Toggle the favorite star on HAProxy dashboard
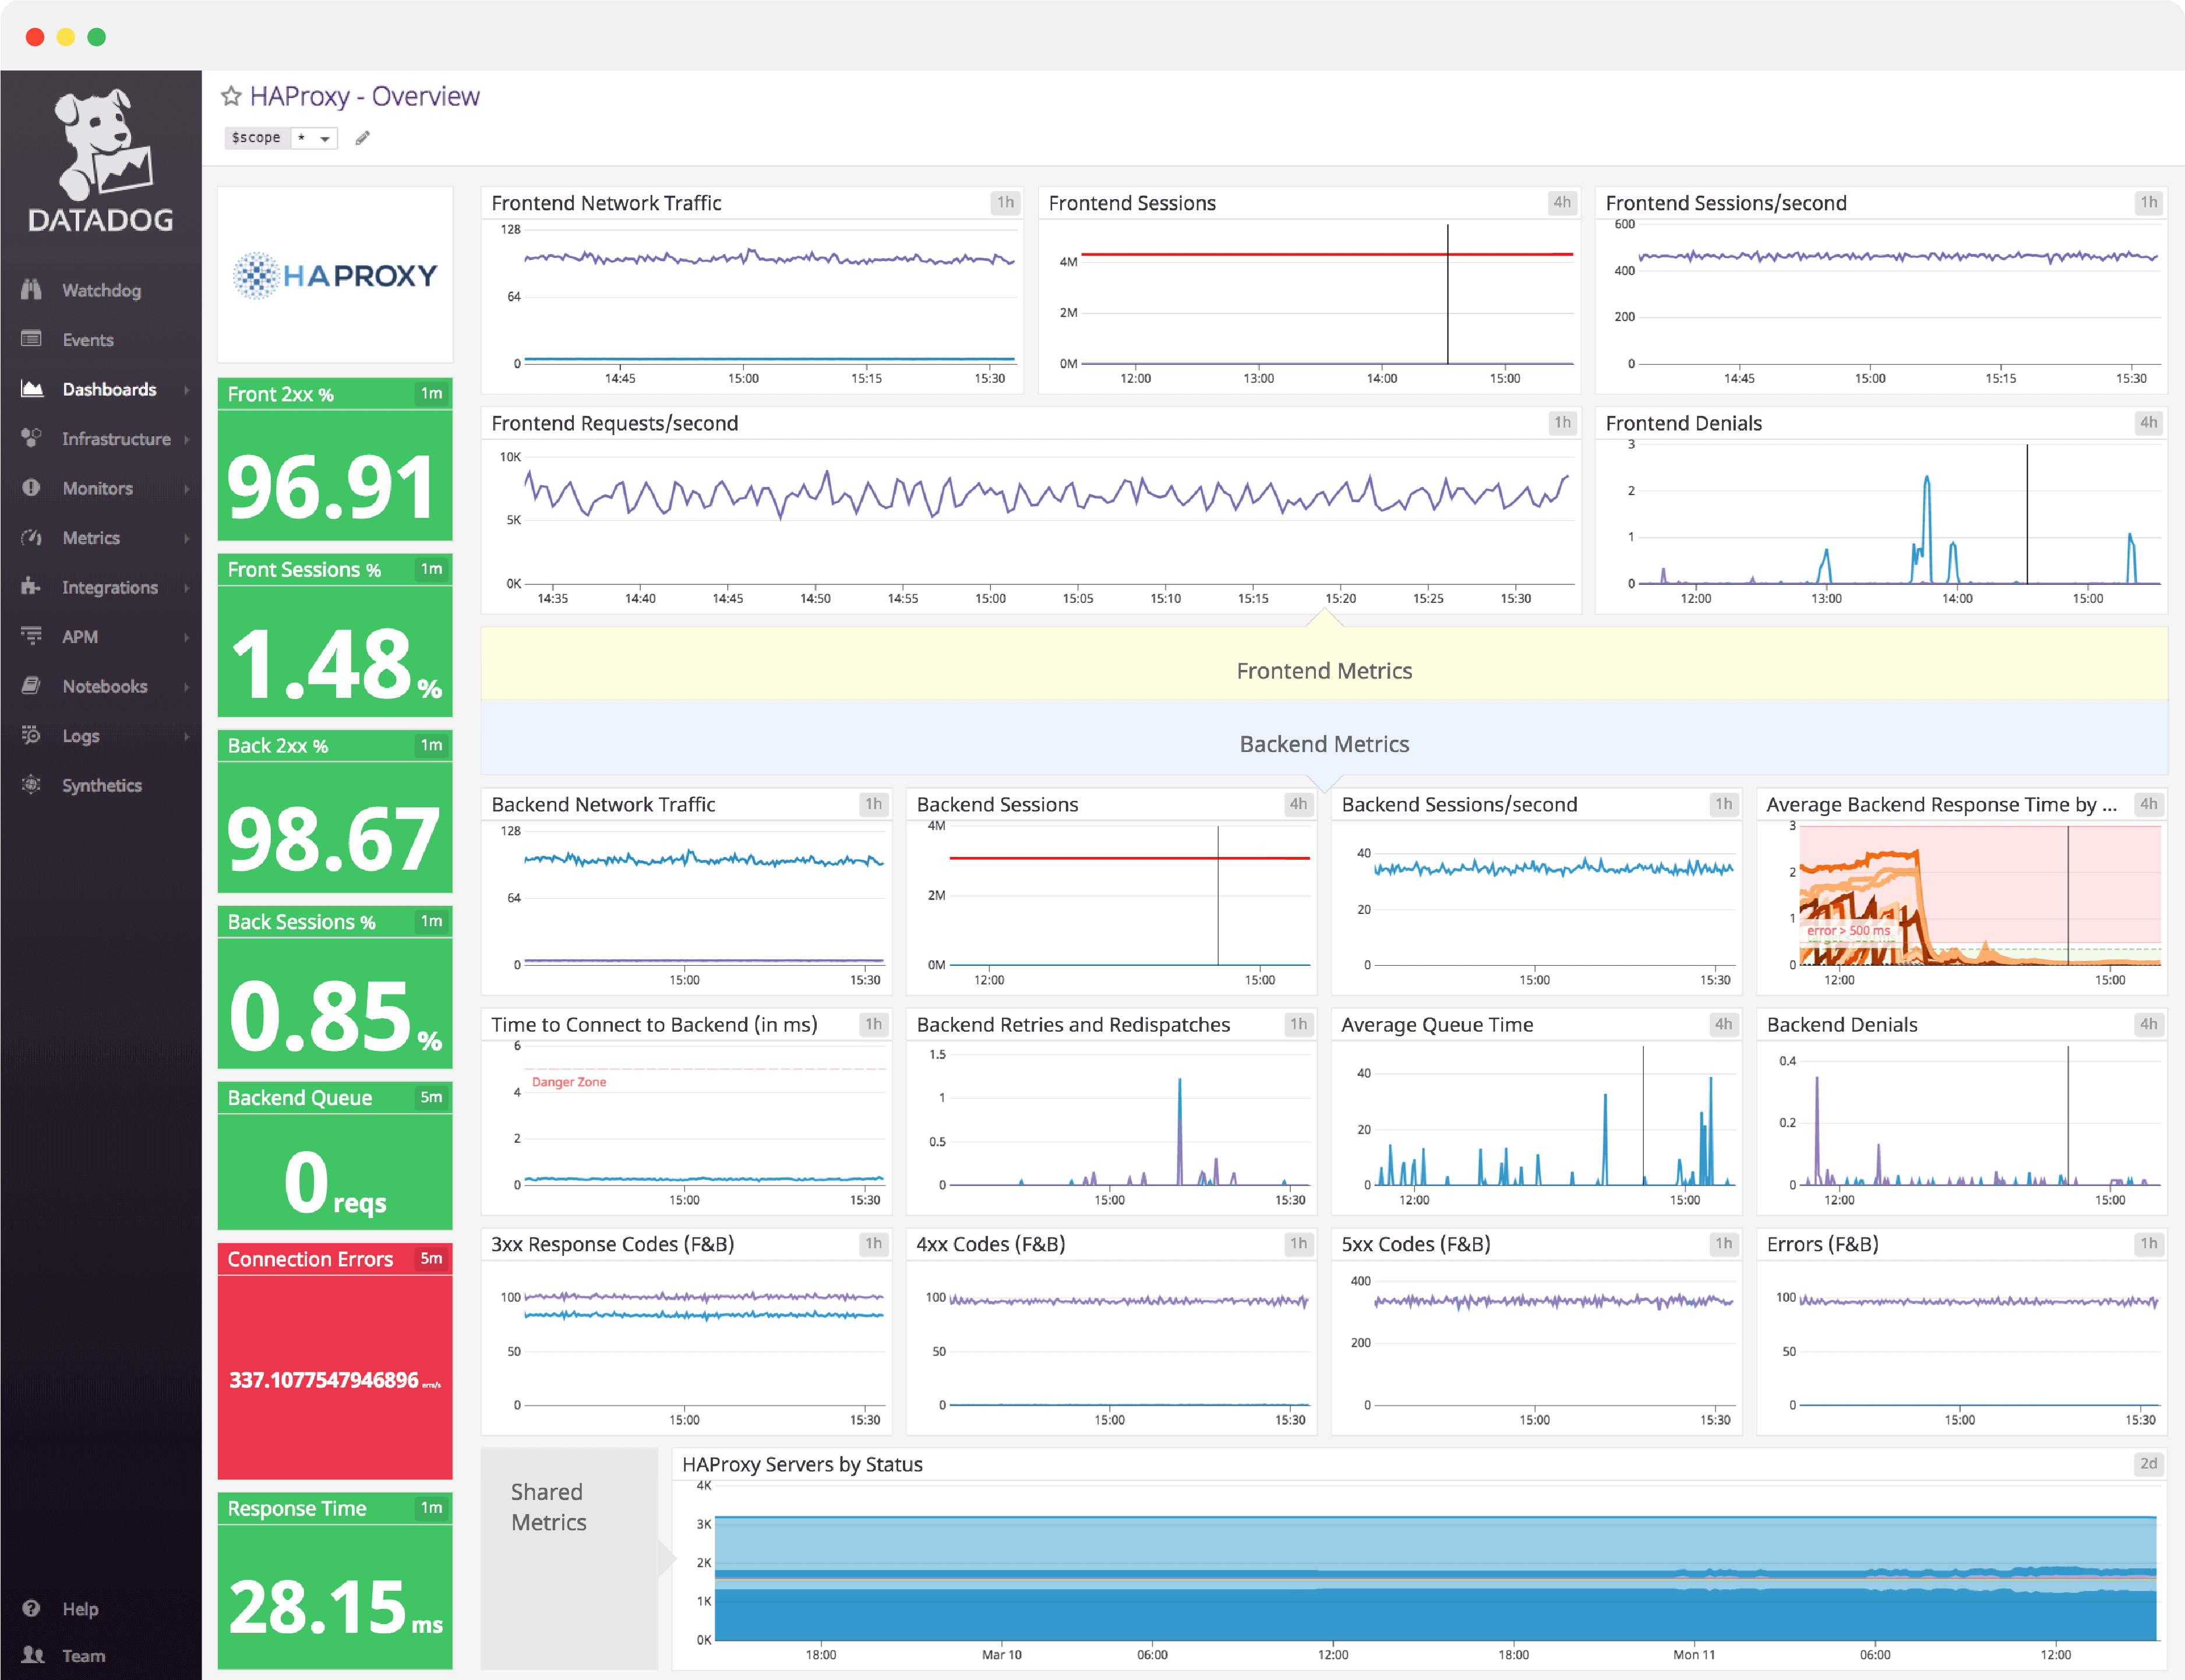Image resolution: width=2185 pixels, height=1680 pixels. [232, 96]
